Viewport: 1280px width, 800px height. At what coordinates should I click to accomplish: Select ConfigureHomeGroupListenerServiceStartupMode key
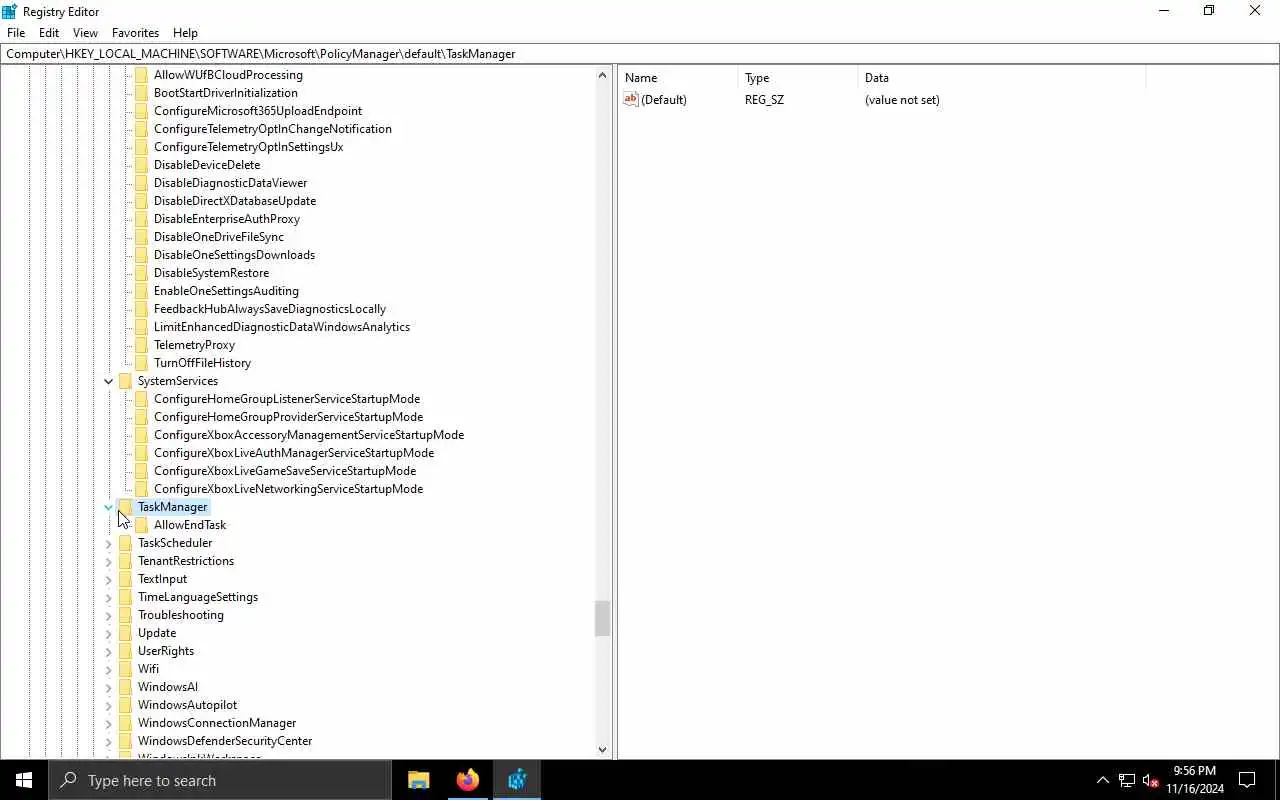[287, 399]
